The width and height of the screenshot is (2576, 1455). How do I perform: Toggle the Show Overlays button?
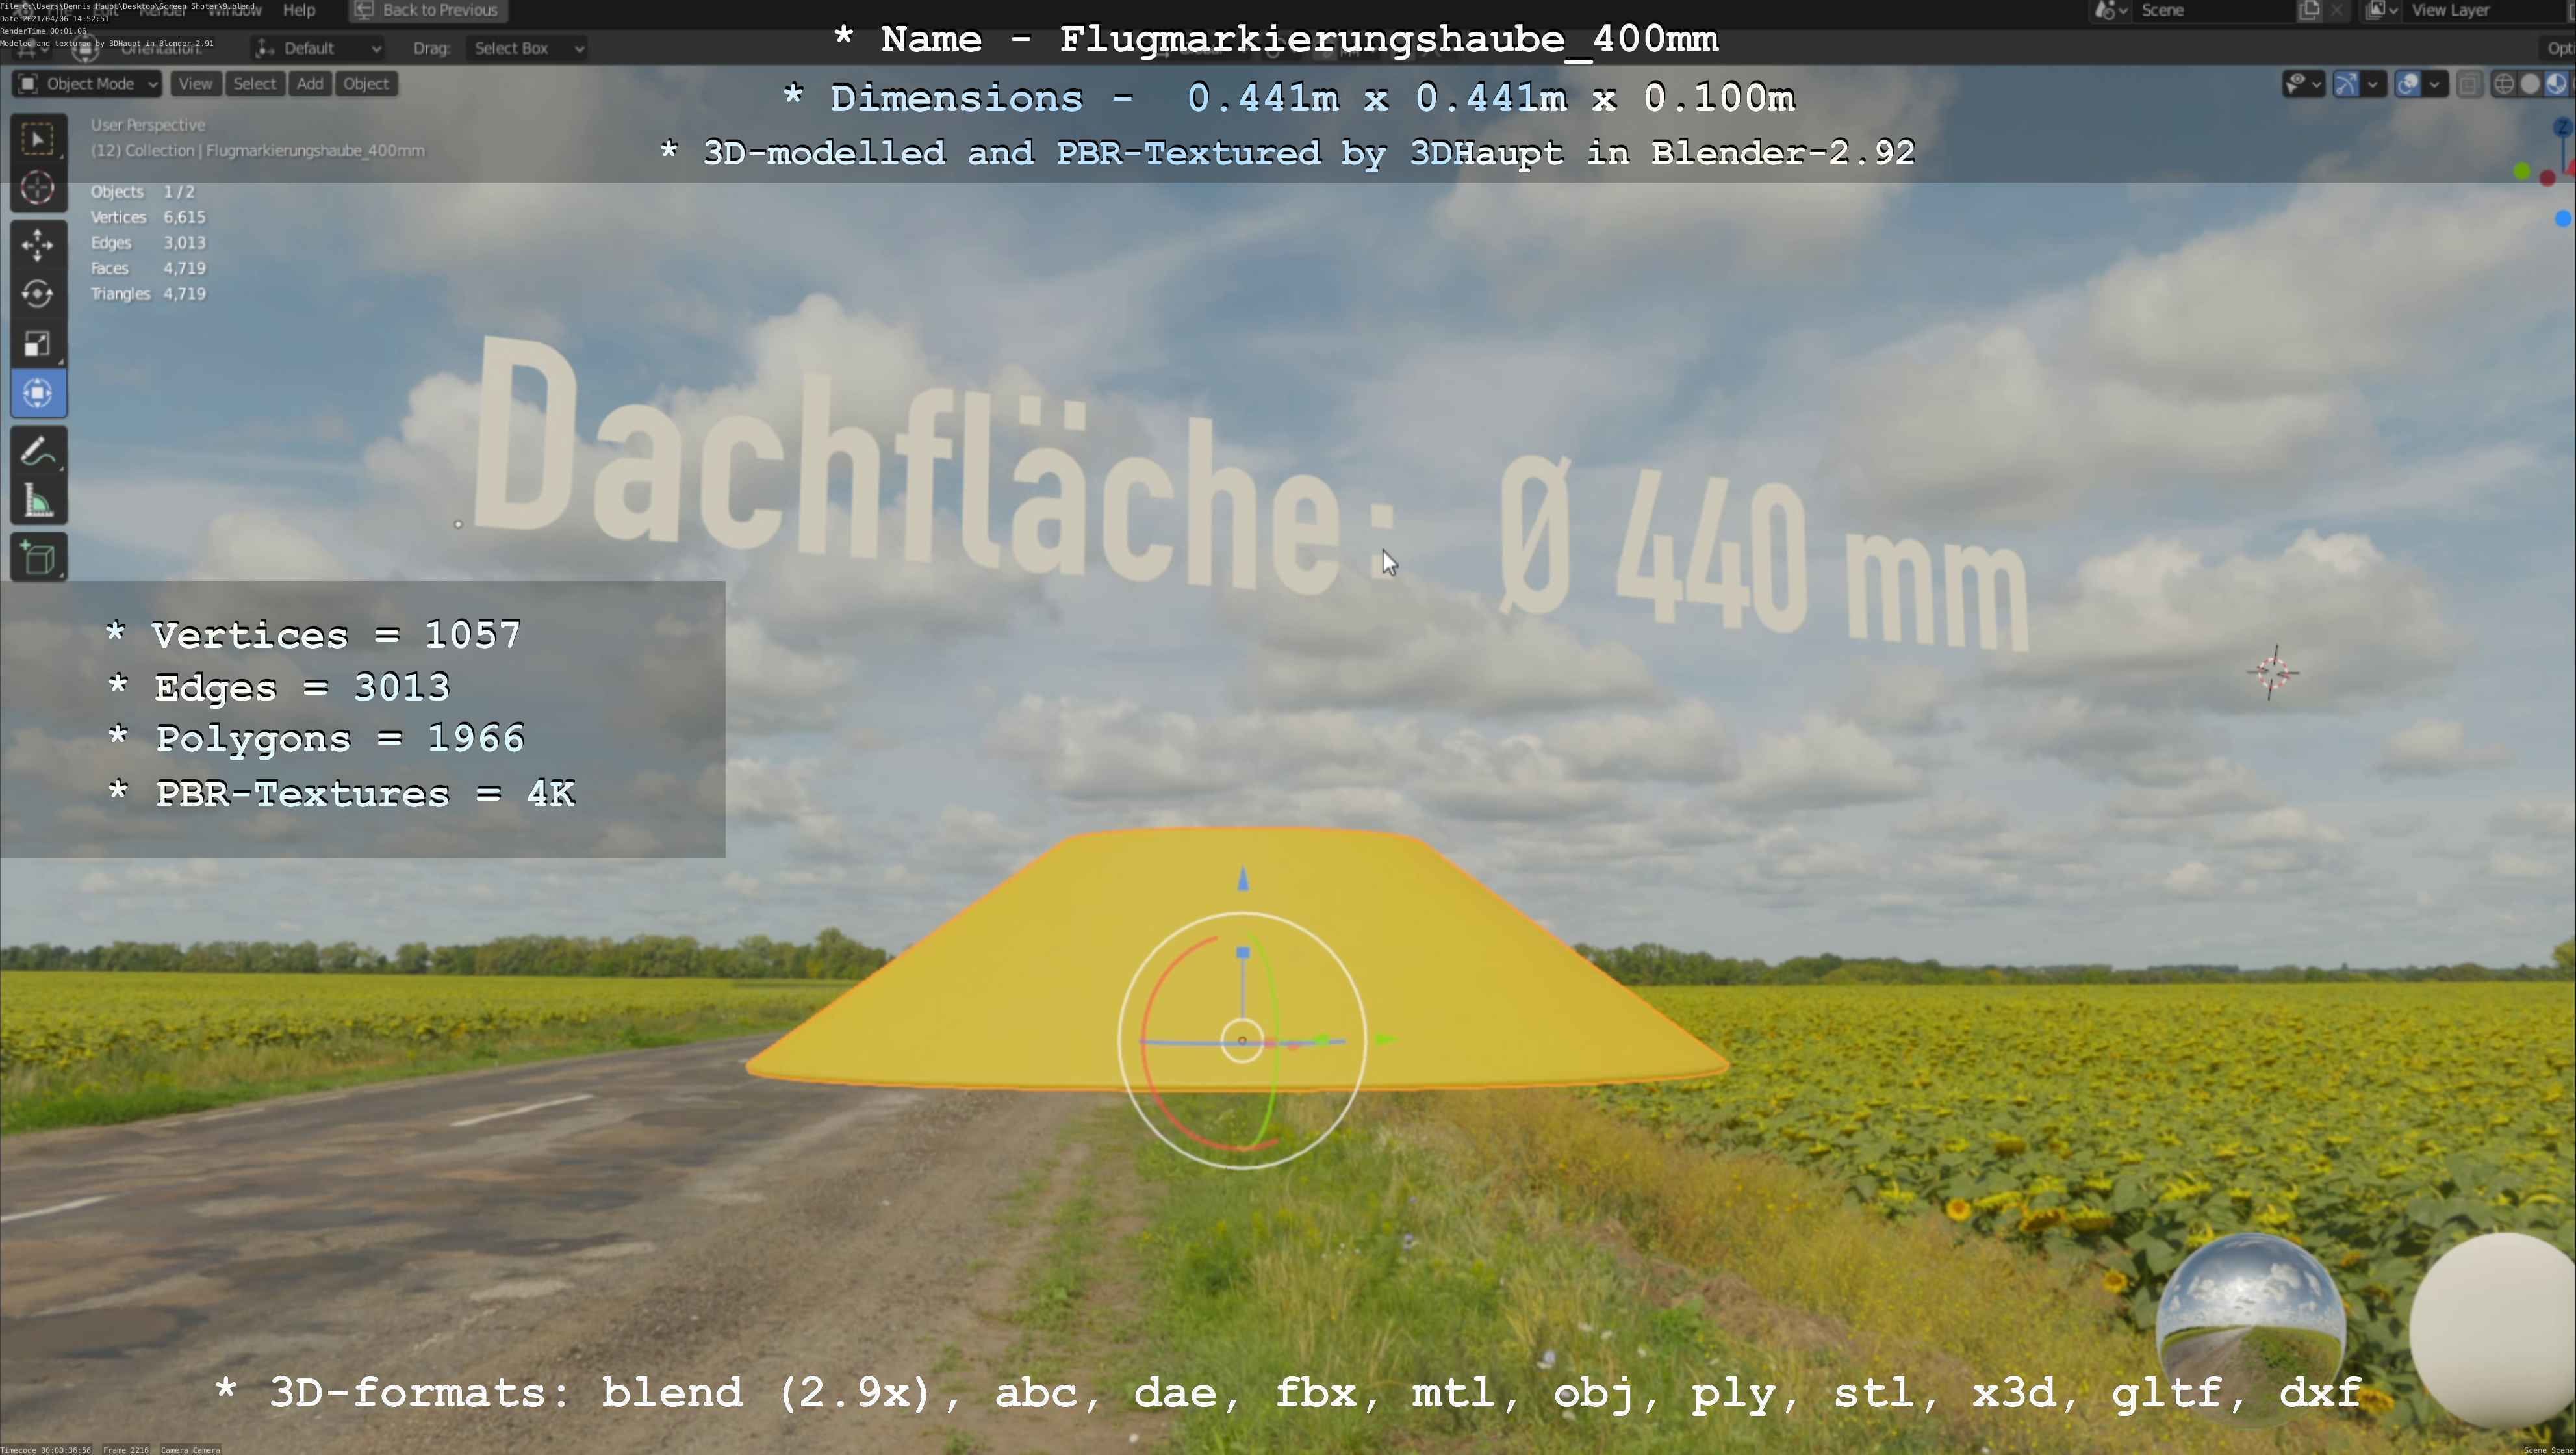coord(2408,84)
